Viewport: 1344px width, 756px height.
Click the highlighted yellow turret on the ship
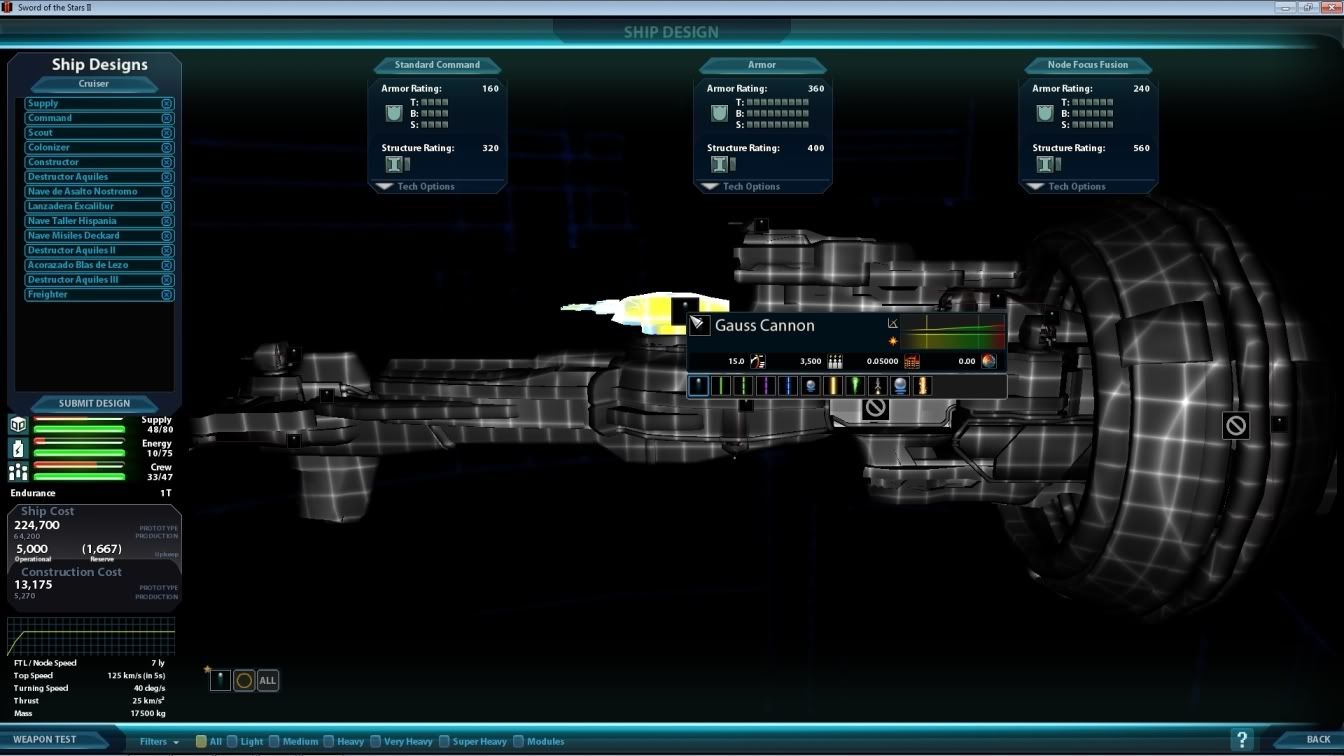click(x=645, y=310)
